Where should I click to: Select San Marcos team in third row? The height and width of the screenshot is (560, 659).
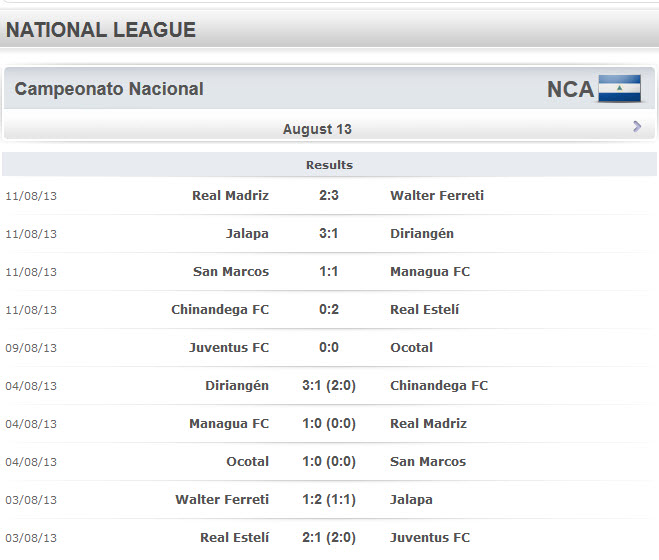(x=231, y=272)
